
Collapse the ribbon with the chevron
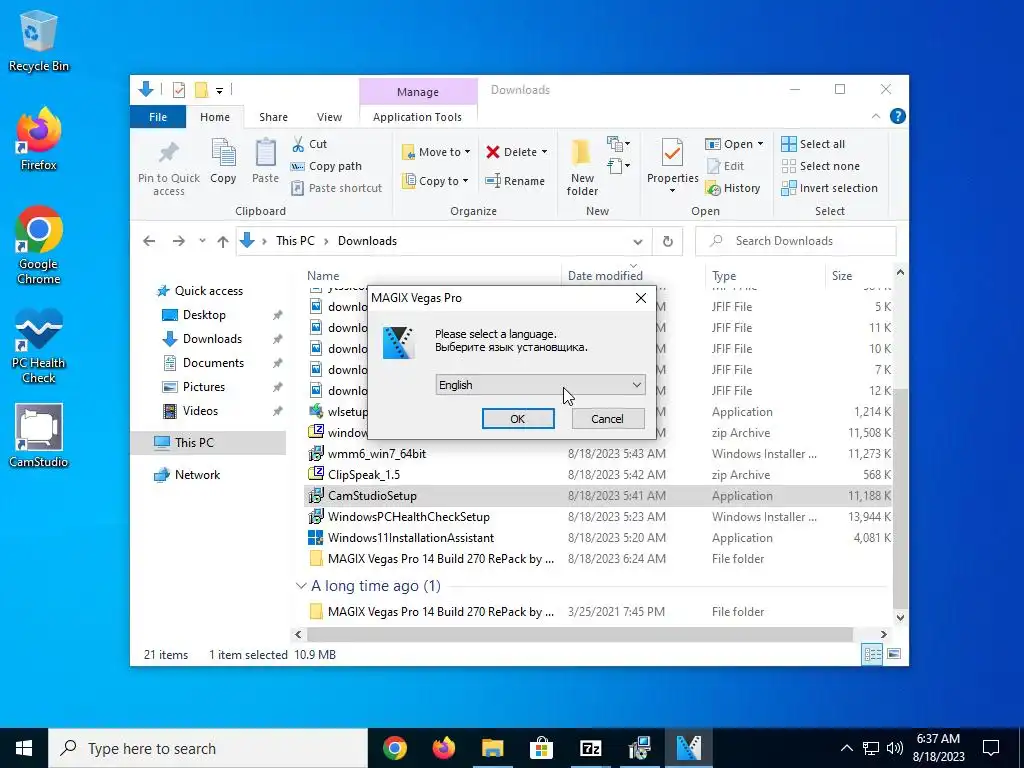pyautogui.click(x=876, y=116)
